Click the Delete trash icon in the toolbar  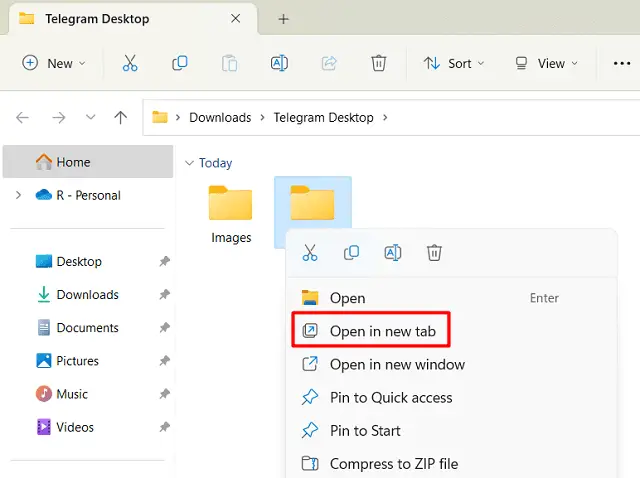pos(378,63)
